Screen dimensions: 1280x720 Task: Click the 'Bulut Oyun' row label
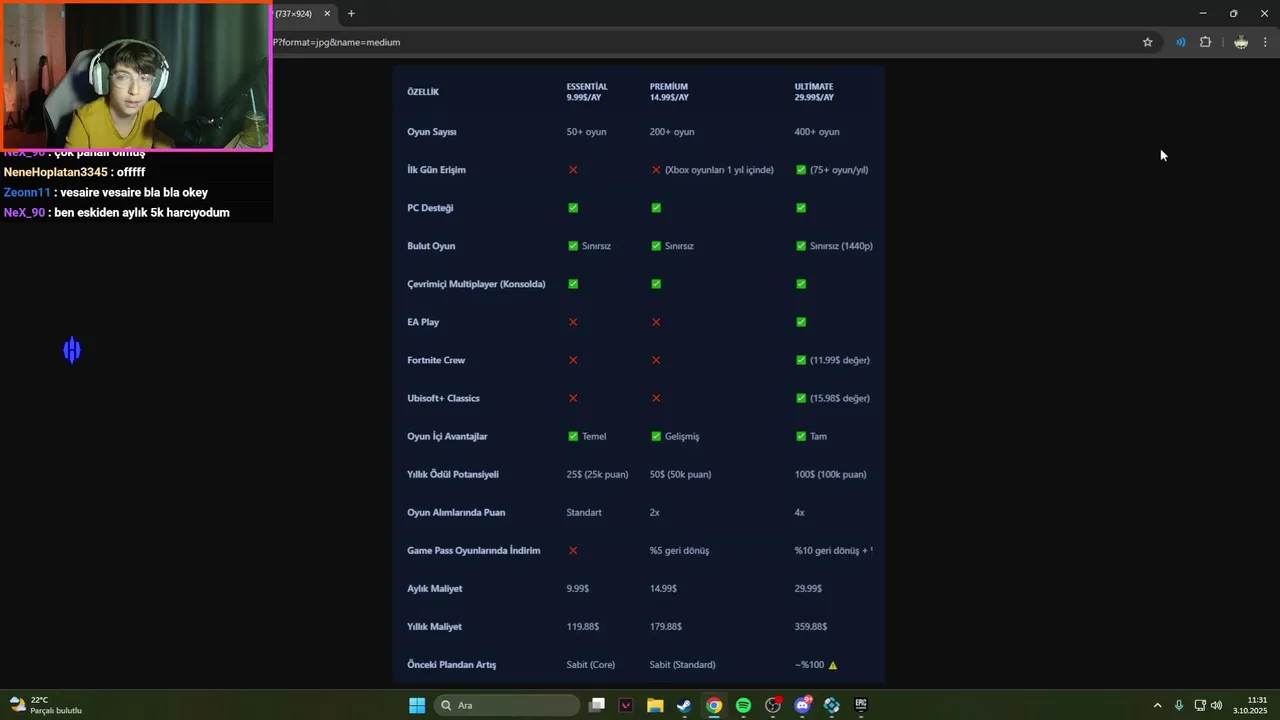click(431, 246)
